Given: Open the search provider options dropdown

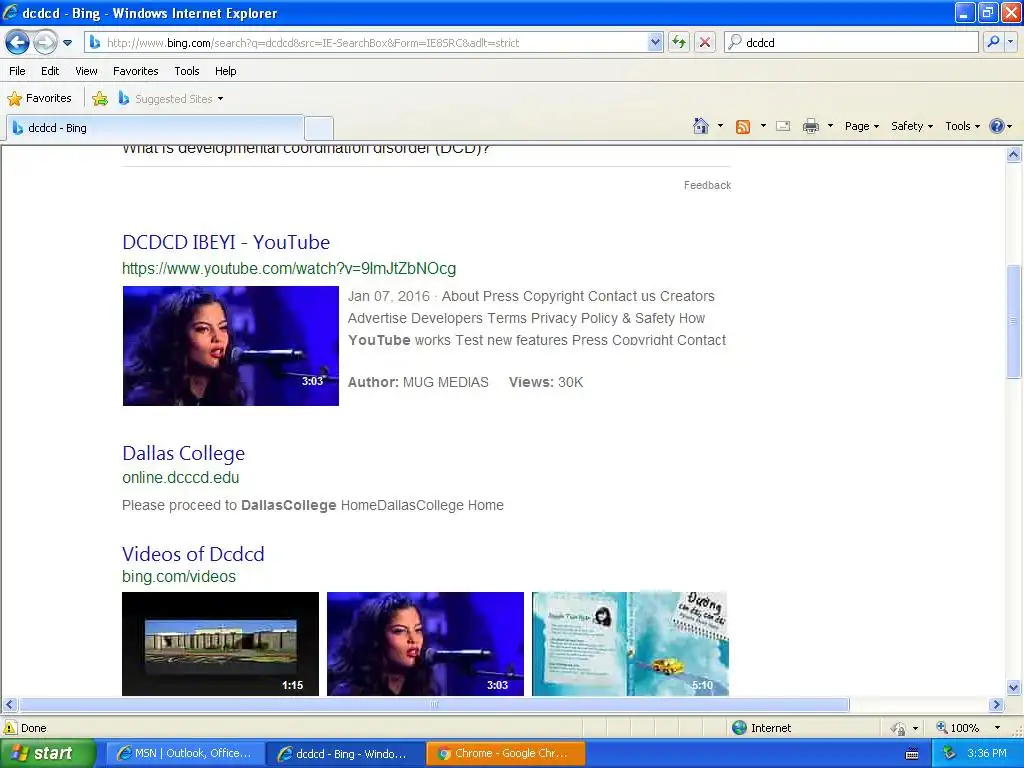Looking at the screenshot, I should 1010,42.
